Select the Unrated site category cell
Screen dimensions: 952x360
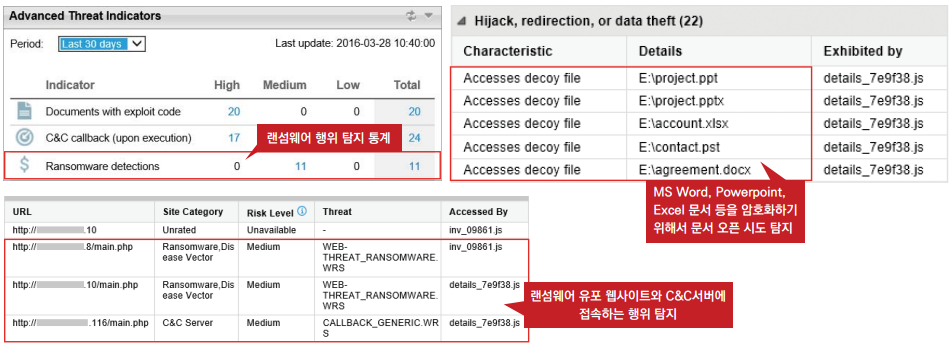coord(178,230)
